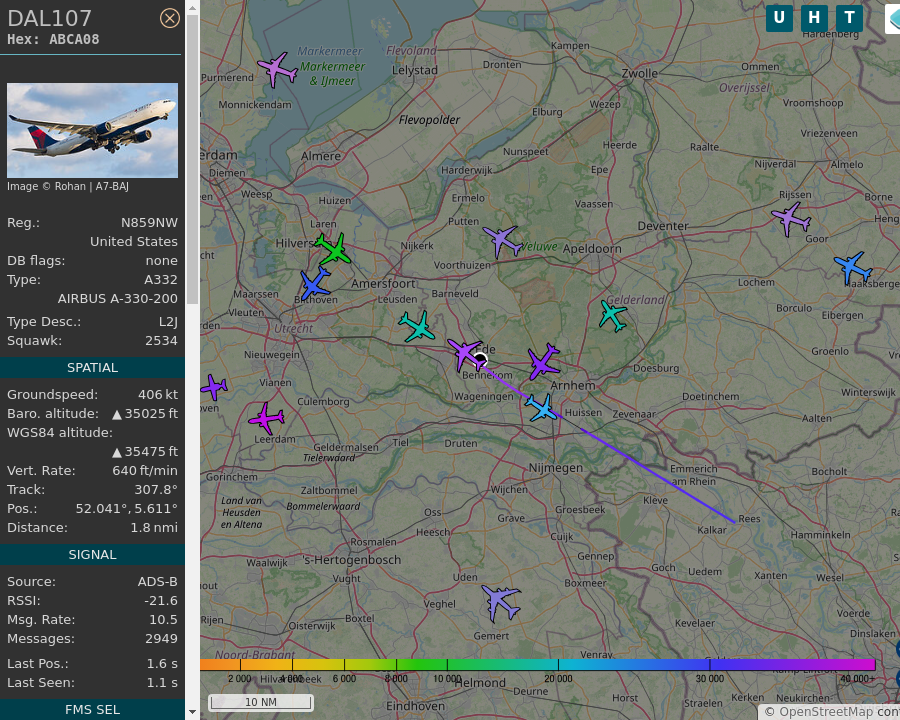This screenshot has width=900, height=720.
Task: Click the info panel vertical scrollbar thumb
Action: coord(192,160)
